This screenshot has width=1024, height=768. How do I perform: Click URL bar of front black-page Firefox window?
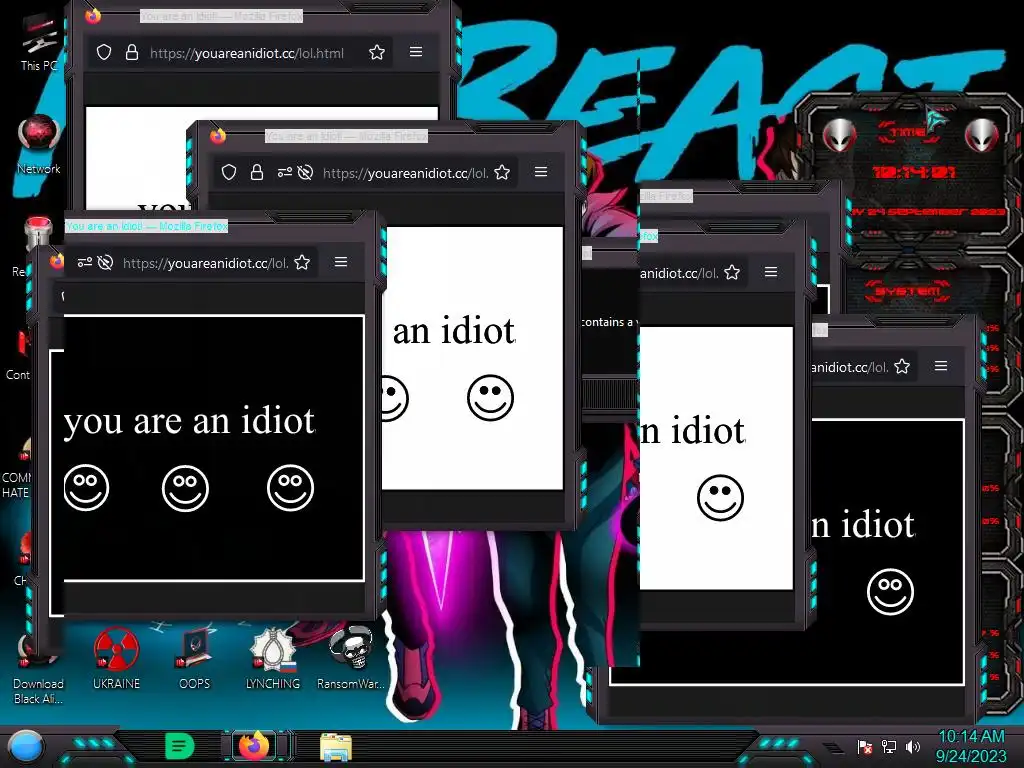[205, 263]
